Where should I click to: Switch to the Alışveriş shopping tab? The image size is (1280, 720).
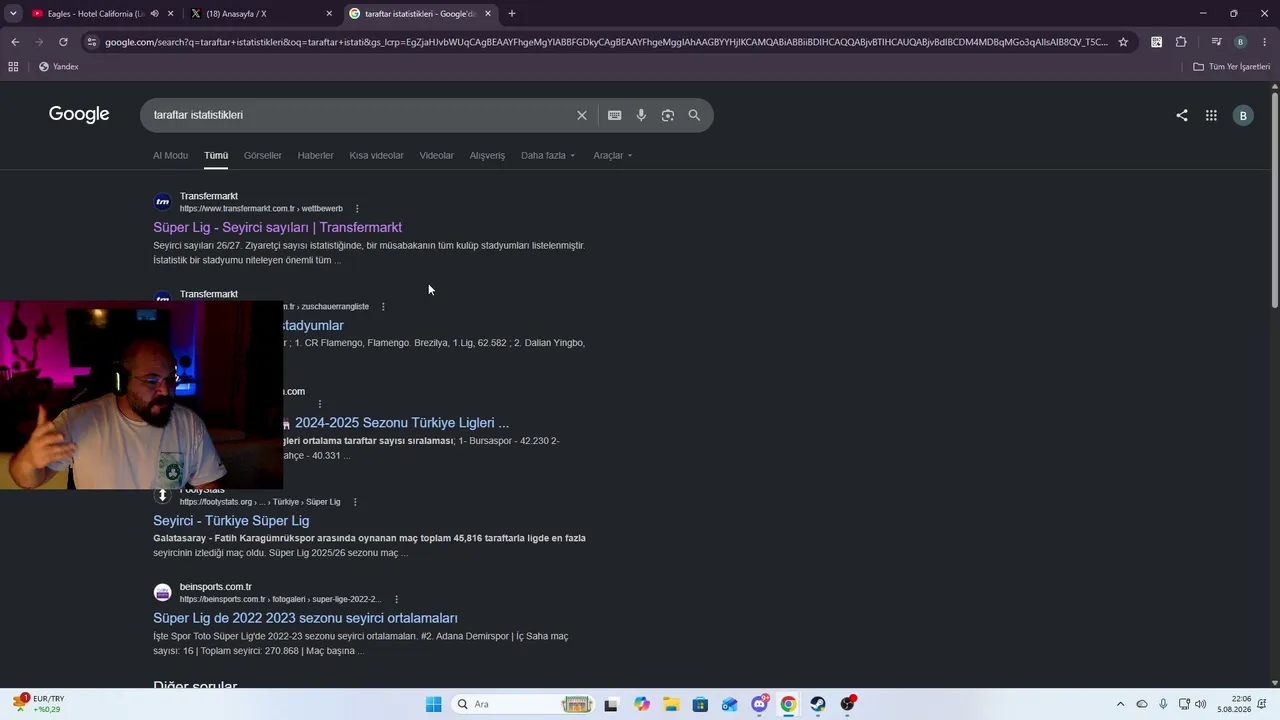click(487, 156)
